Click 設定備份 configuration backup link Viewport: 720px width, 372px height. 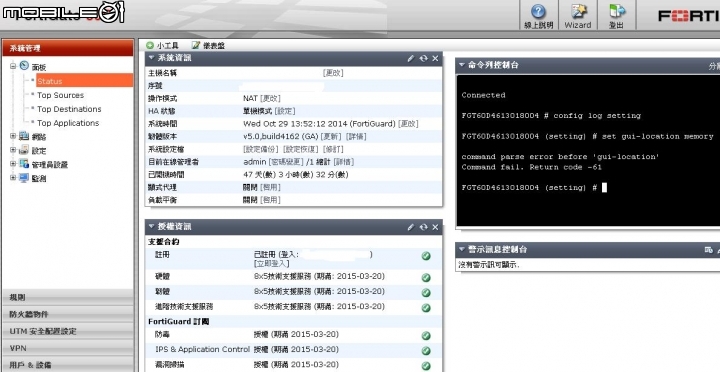261,149
